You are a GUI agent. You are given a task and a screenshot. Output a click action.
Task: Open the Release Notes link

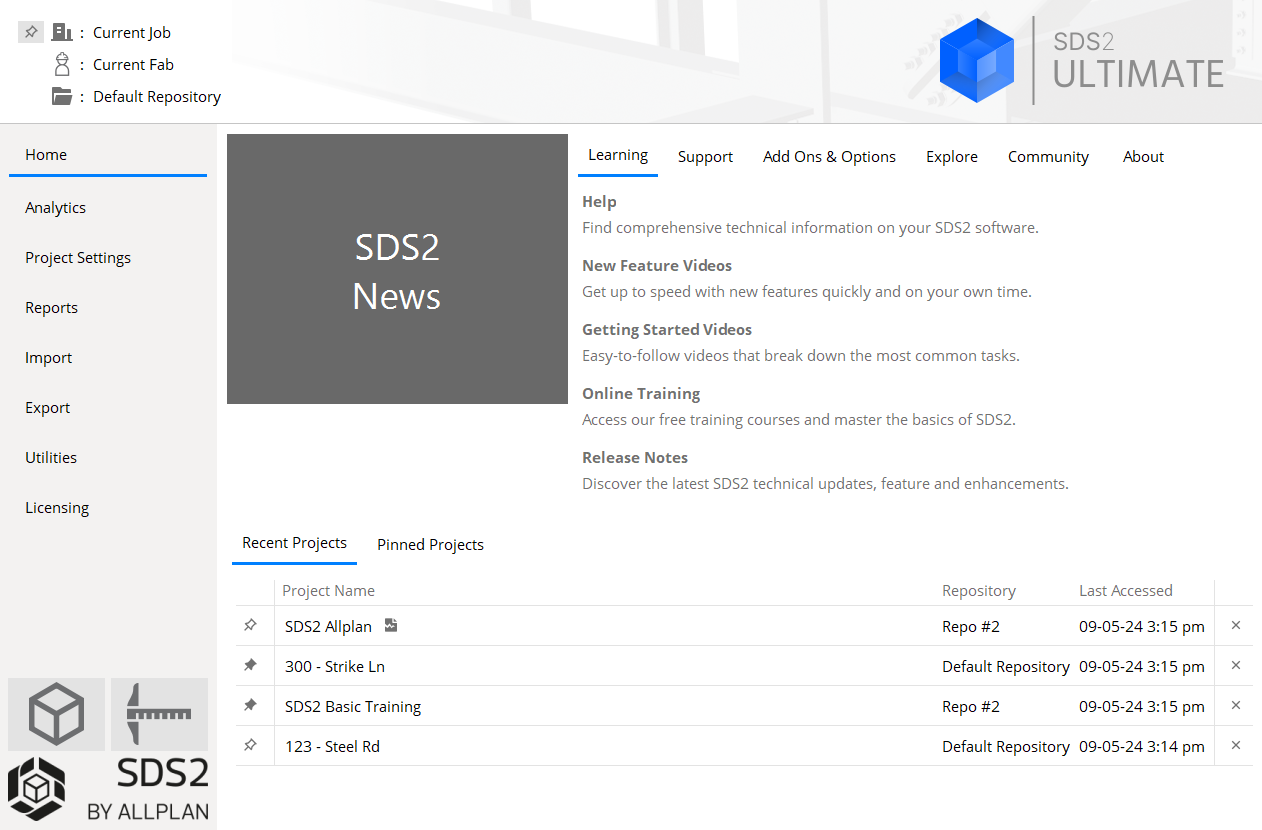click(635, 458)
